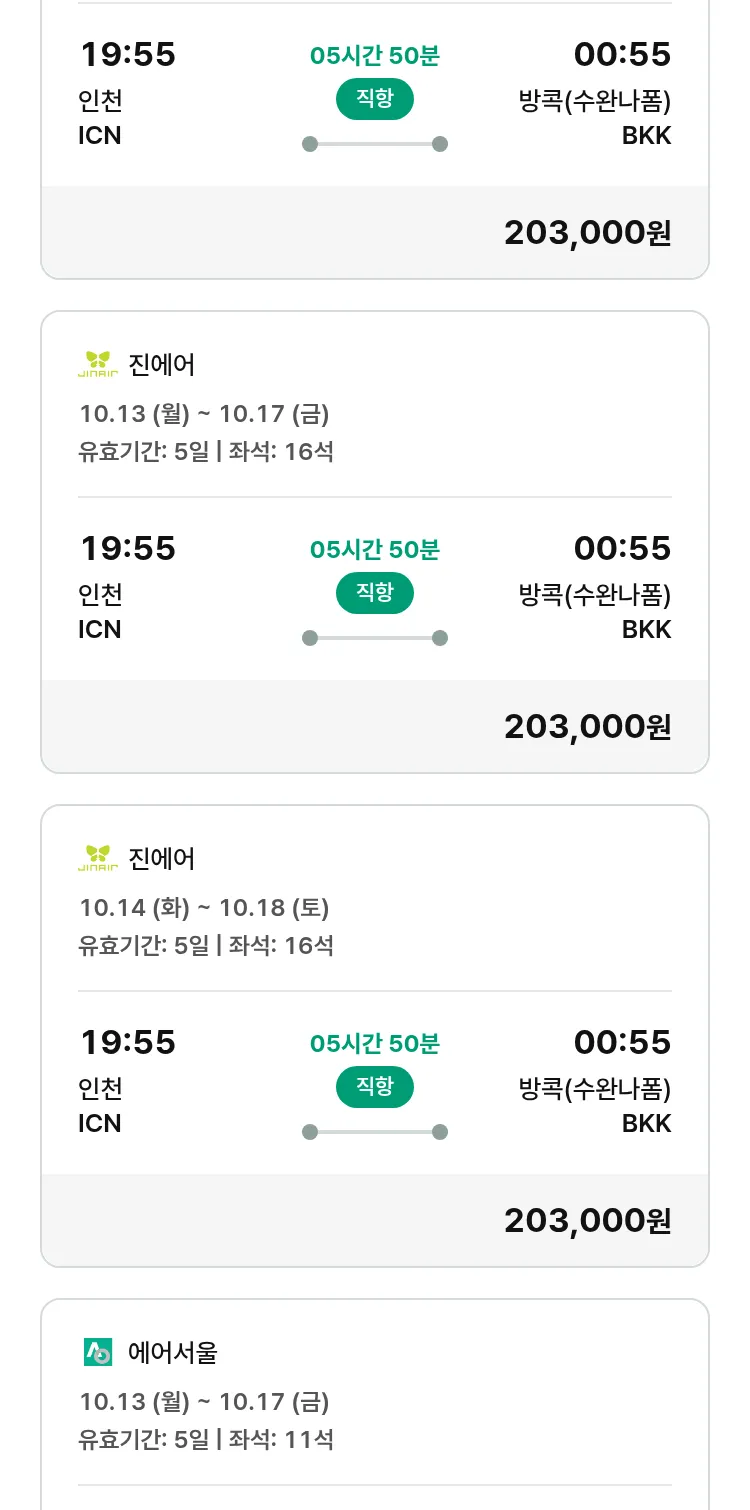The height and width of the screenshot is (1510, 750).
Task: Select the 203,000원 price for the 10.14 Jin Air flight
Action: click(587, 1221)
